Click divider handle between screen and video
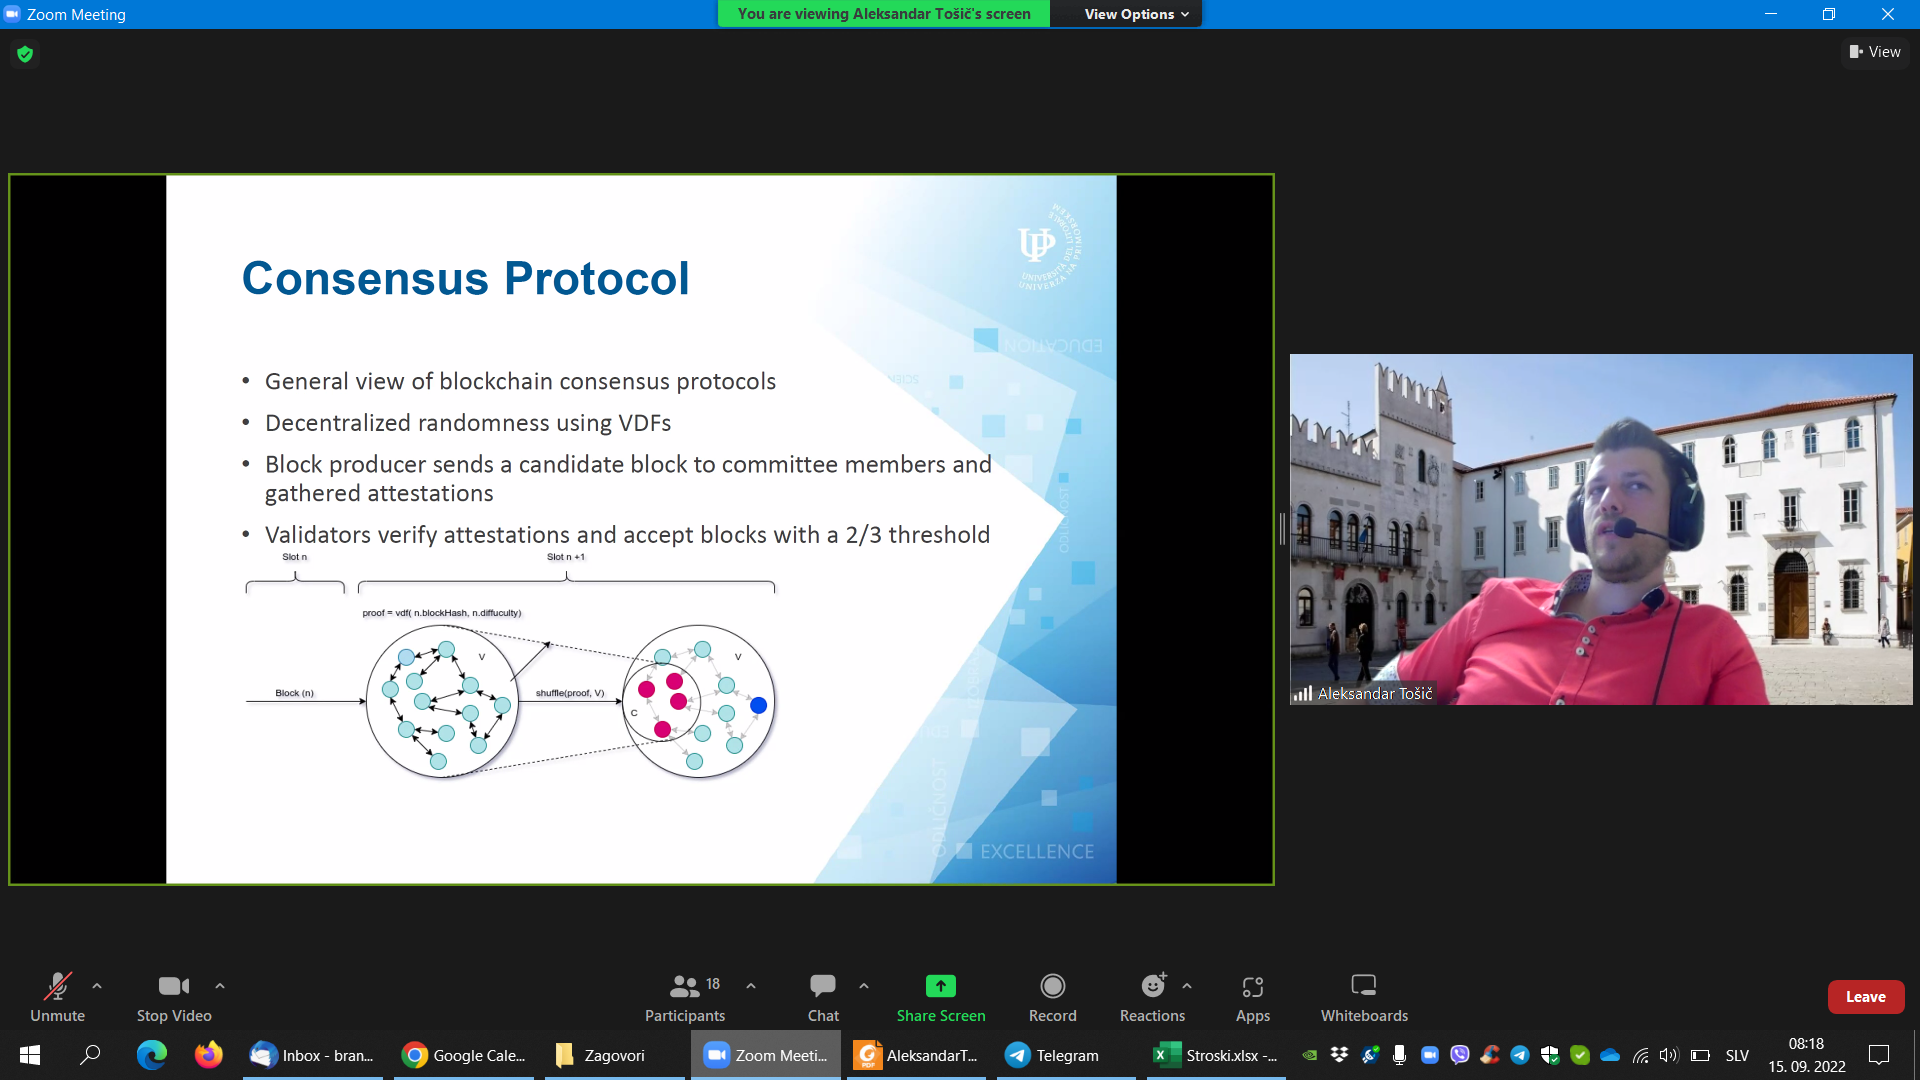The height and width of the screenshot is (1080, 1920). 1282,529
